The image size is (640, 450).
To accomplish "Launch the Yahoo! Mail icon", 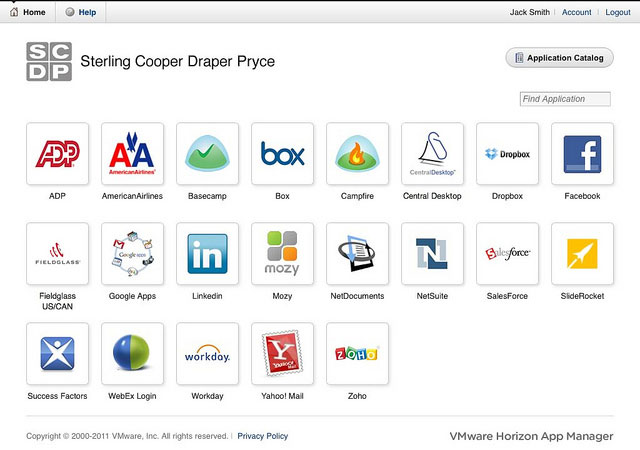I will [x=282, y=354].
